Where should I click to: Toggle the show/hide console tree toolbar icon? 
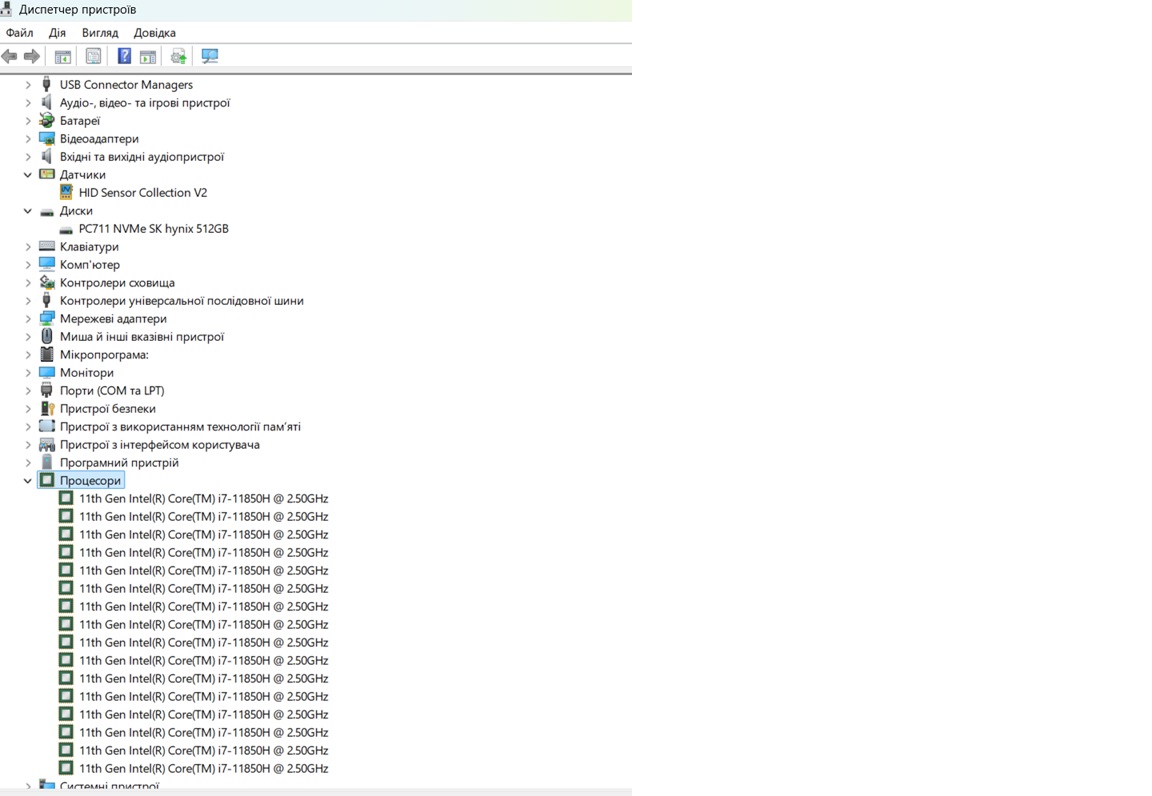(x=63, y=56)
